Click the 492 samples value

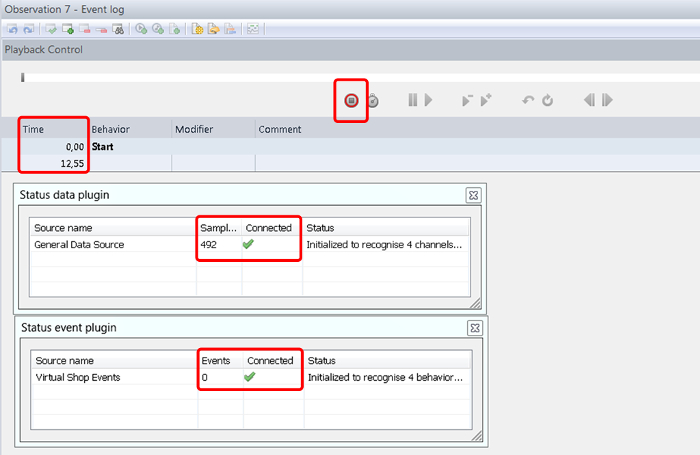[x=208, y=245]
